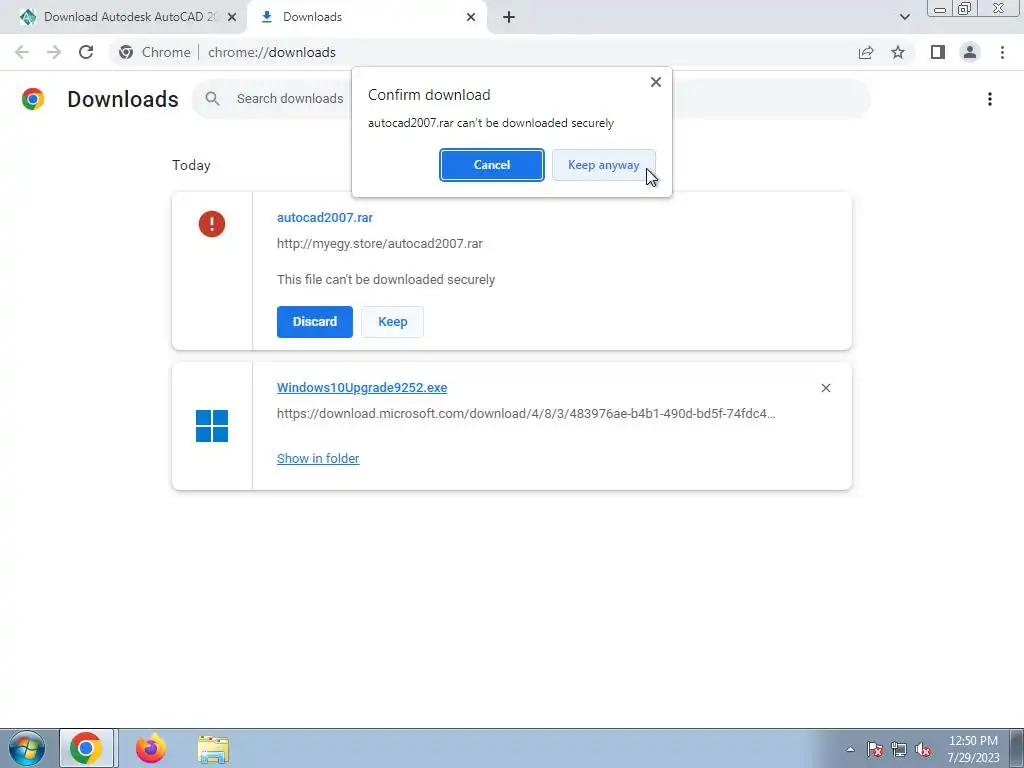This screenshot has height=768, width=1024.
Task: Switch to the Download Autodesk AutoCAD tab
Action: pyautogui.click(x=124, y=17)
